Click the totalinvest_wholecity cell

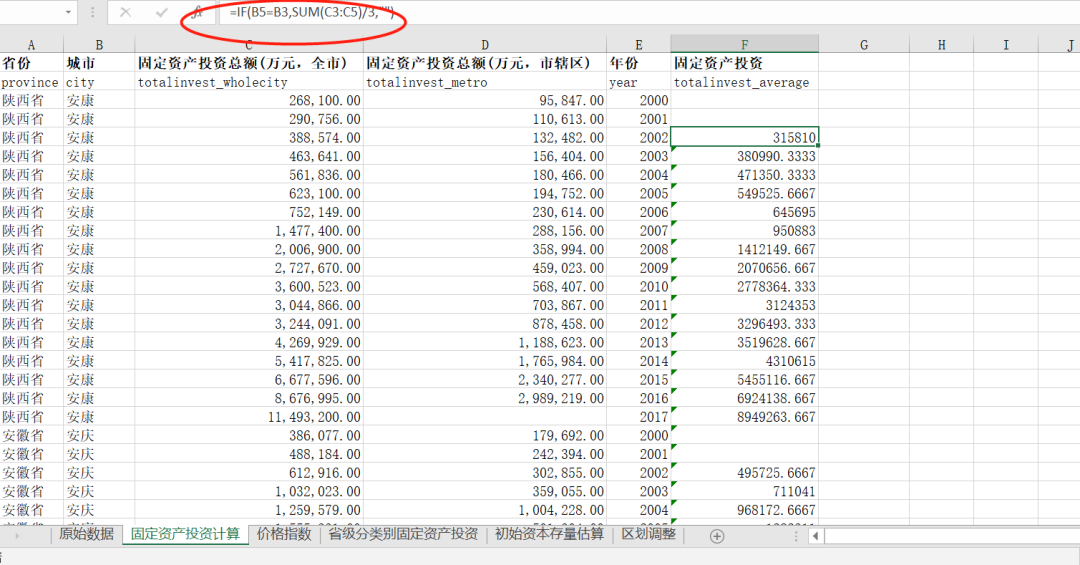[x=249, y=82]
